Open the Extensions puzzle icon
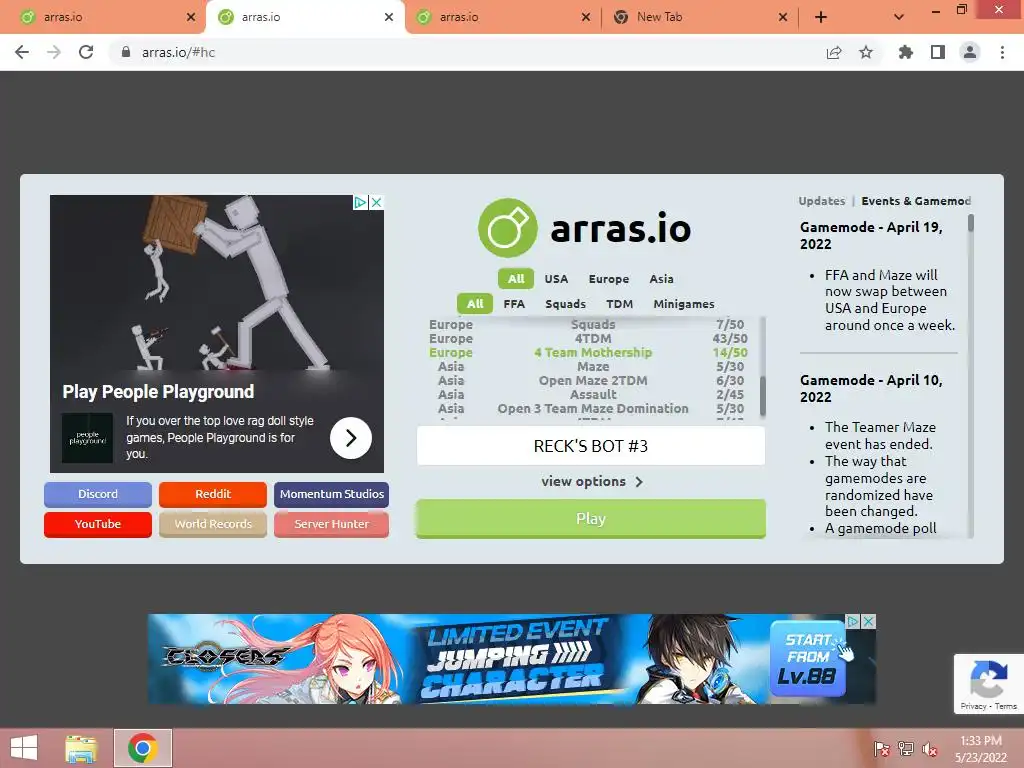 coord(905,52)
